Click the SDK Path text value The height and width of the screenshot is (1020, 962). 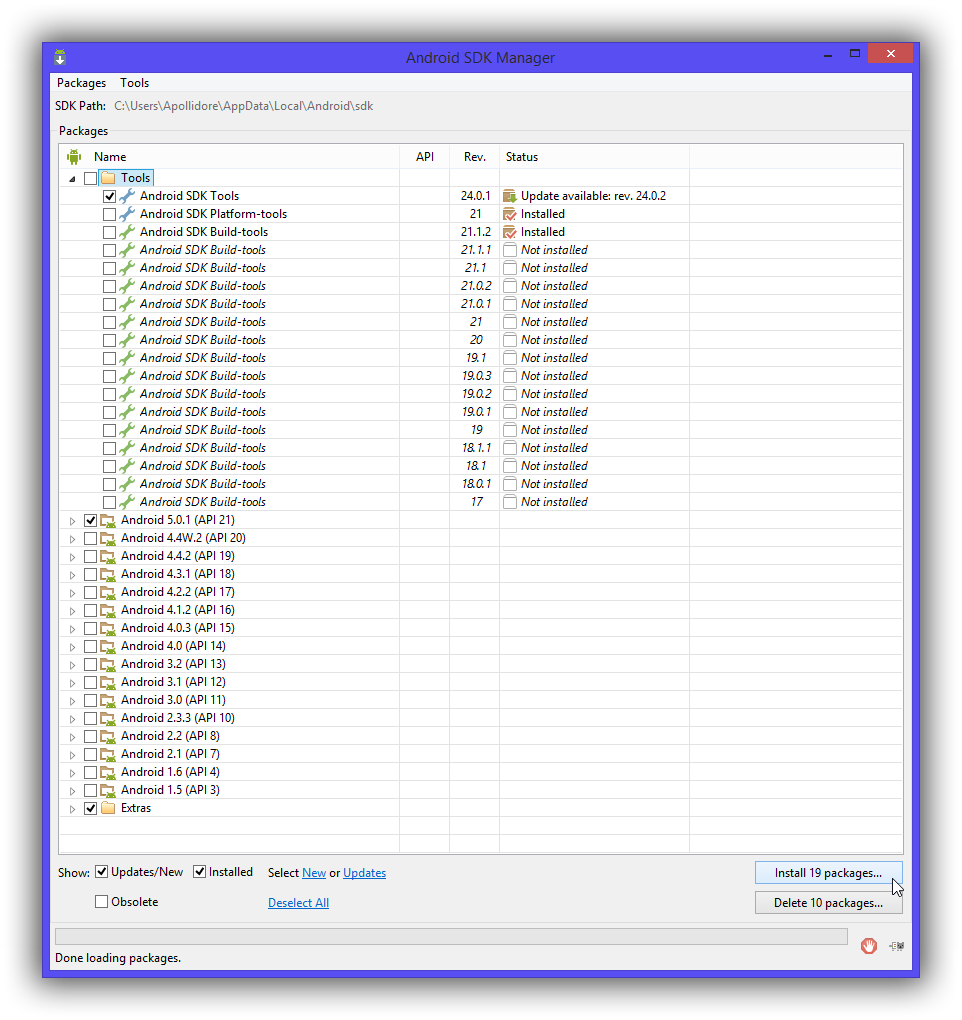[x=243, y=106]
